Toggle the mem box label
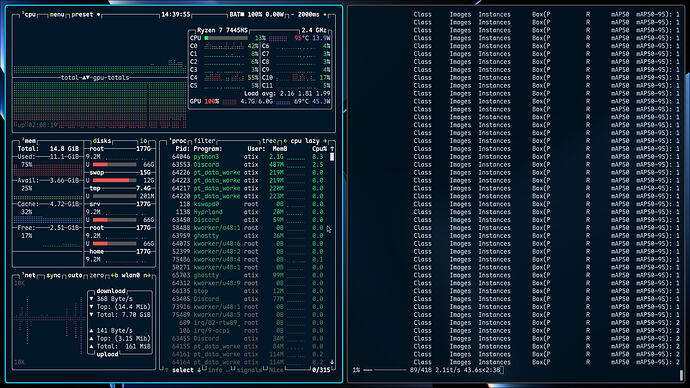The width and height of the screenshot is (690, 388). (29, 141)
